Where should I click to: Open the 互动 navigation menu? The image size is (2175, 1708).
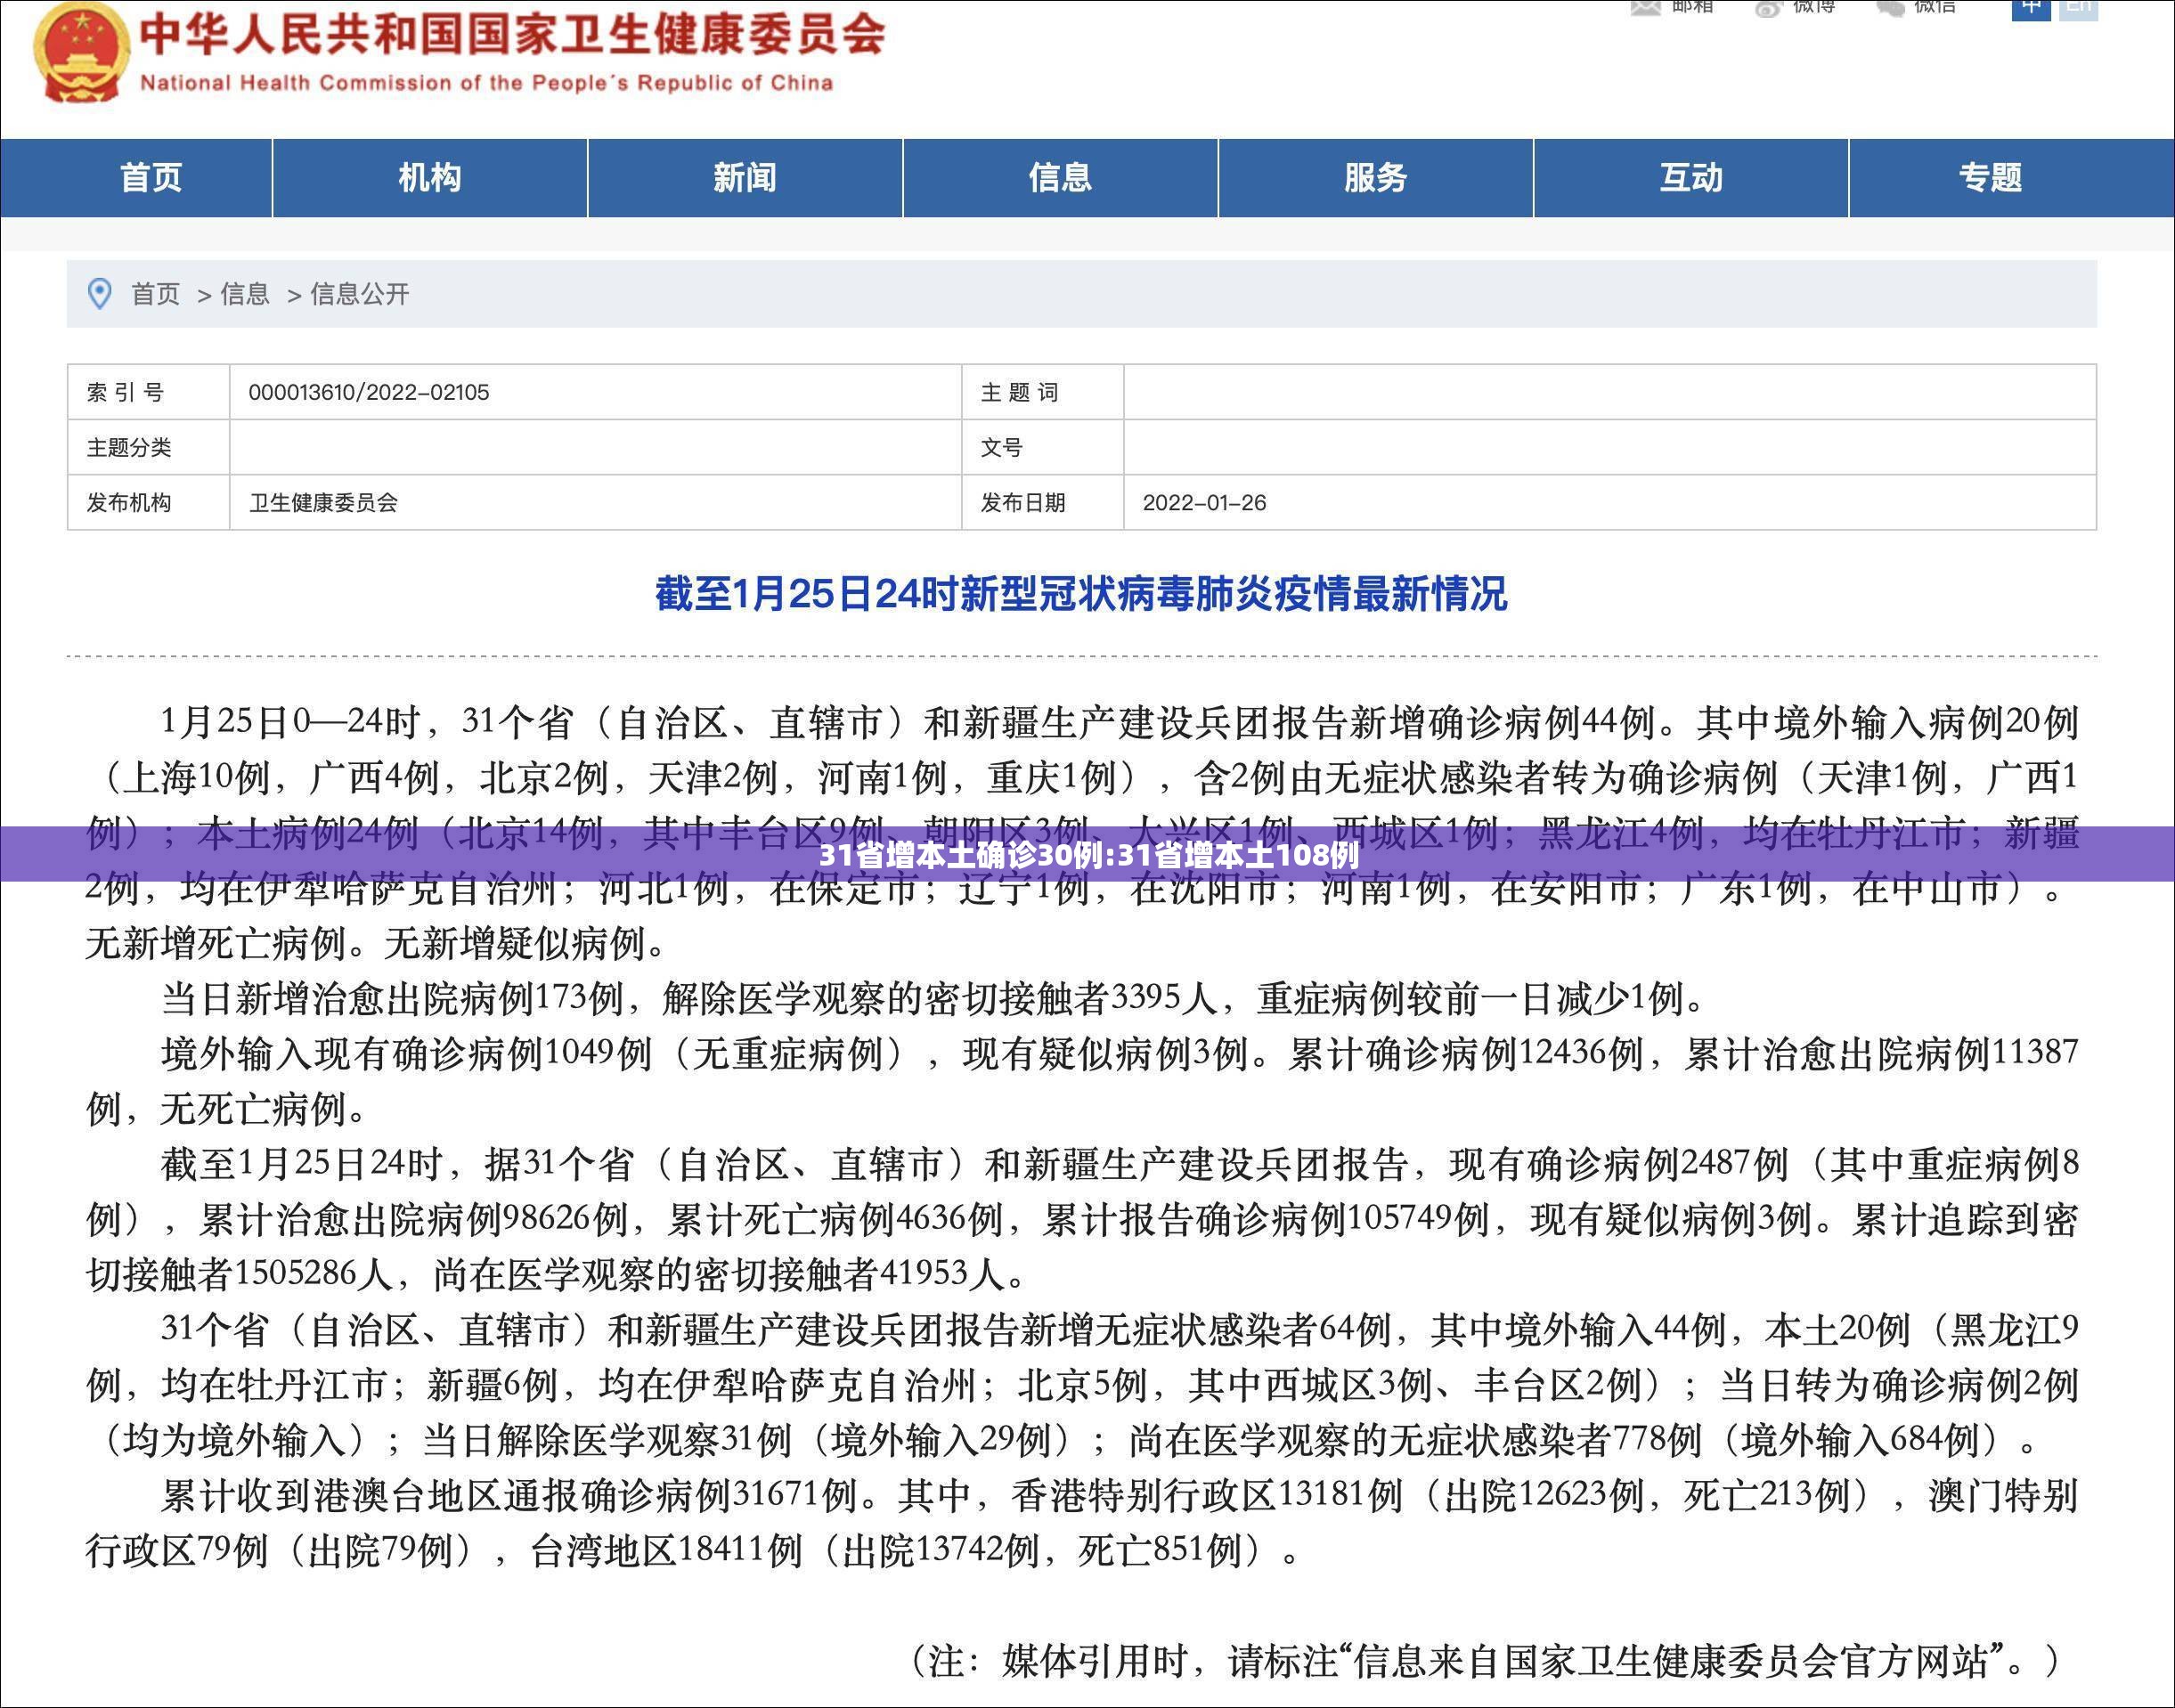click(x=1691, y=178)
